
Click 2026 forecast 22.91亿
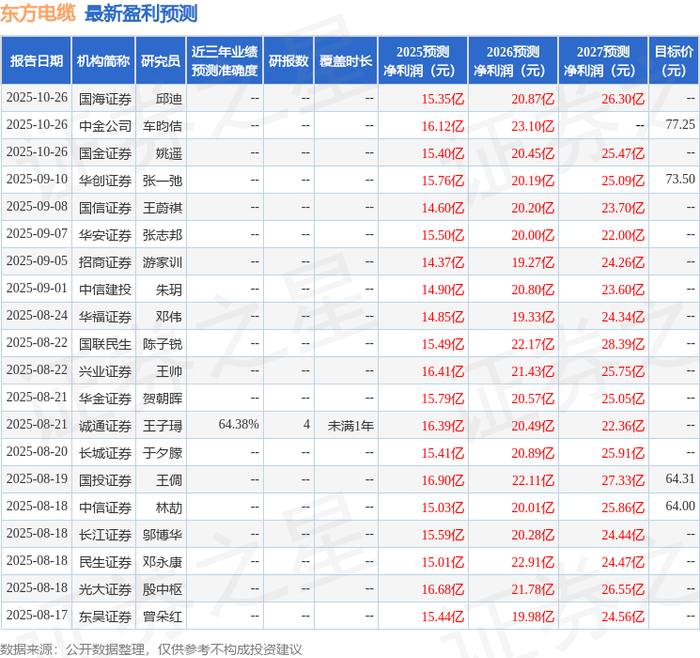point(533,562)
